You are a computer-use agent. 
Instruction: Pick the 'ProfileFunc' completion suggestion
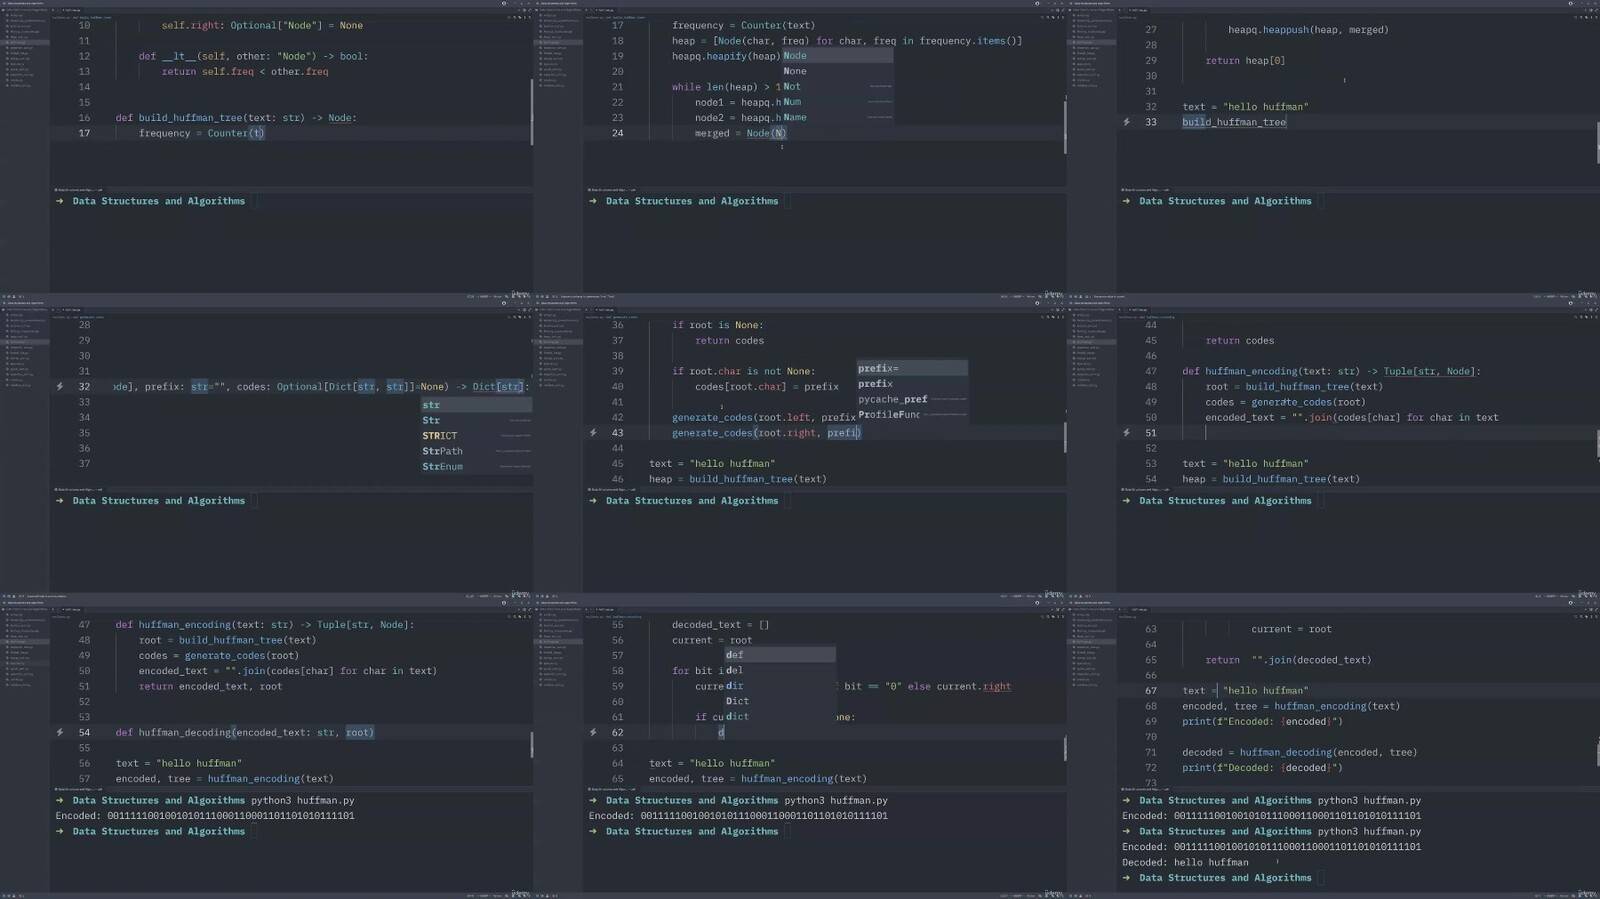(x=912, y=414)
